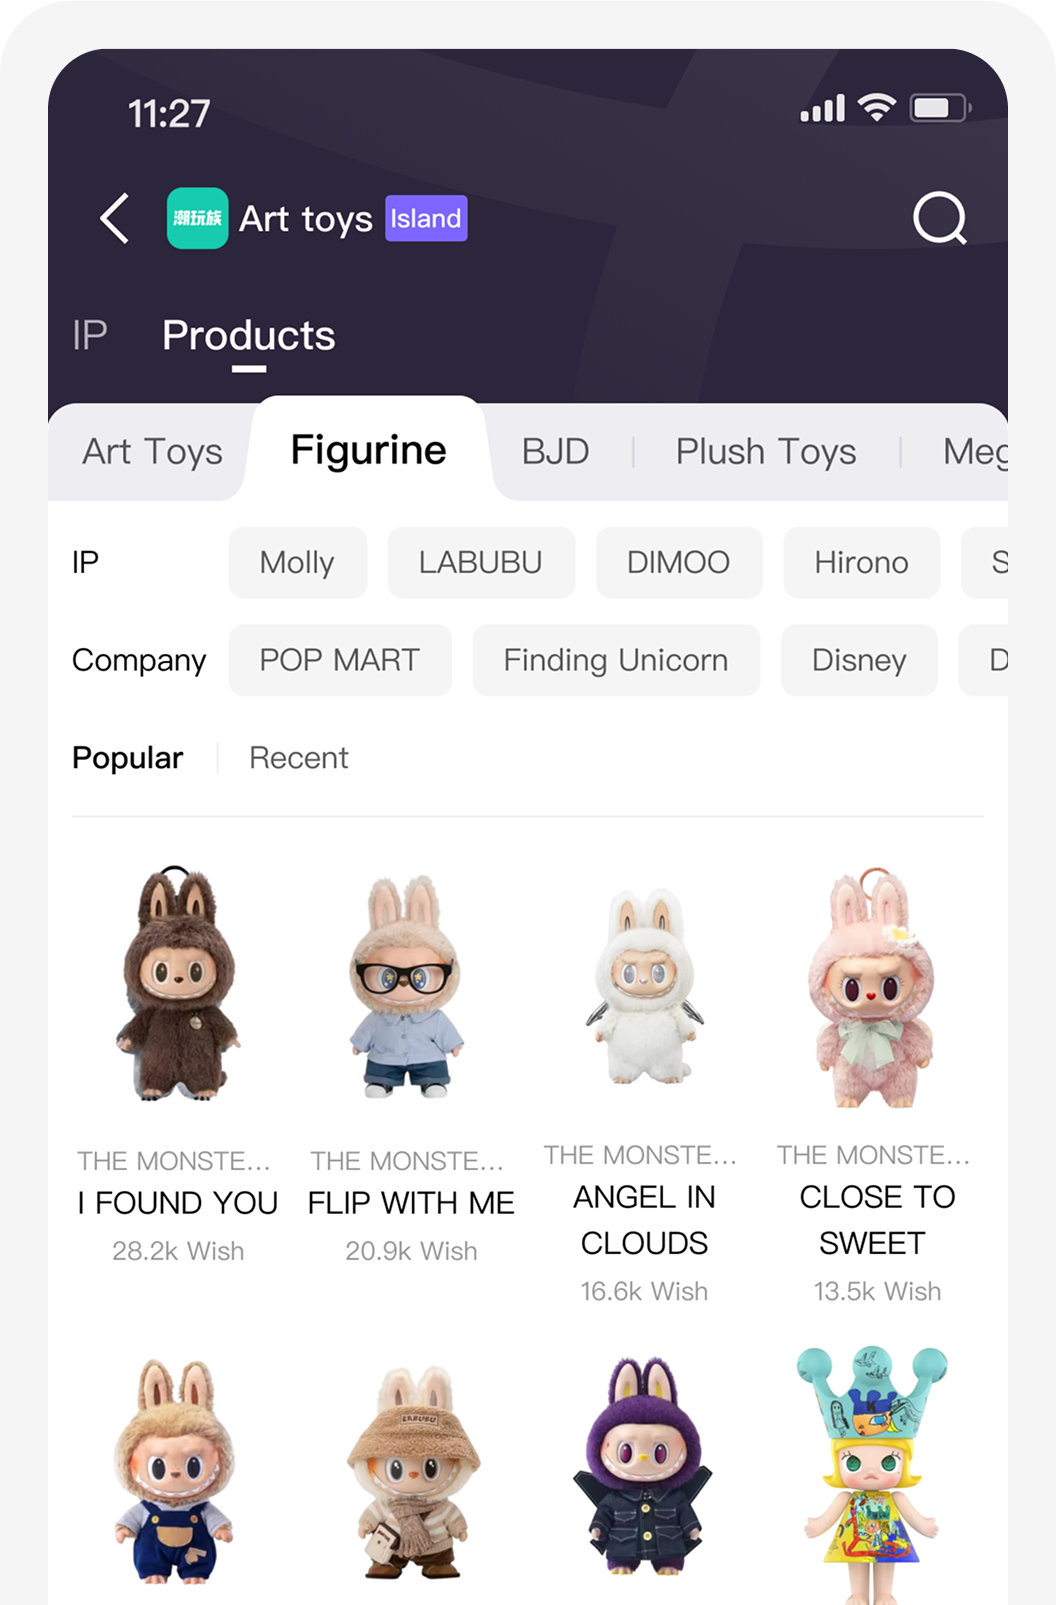Choose the Finding Unicorn company filter

pyautogui.click(x=616, y=660)
